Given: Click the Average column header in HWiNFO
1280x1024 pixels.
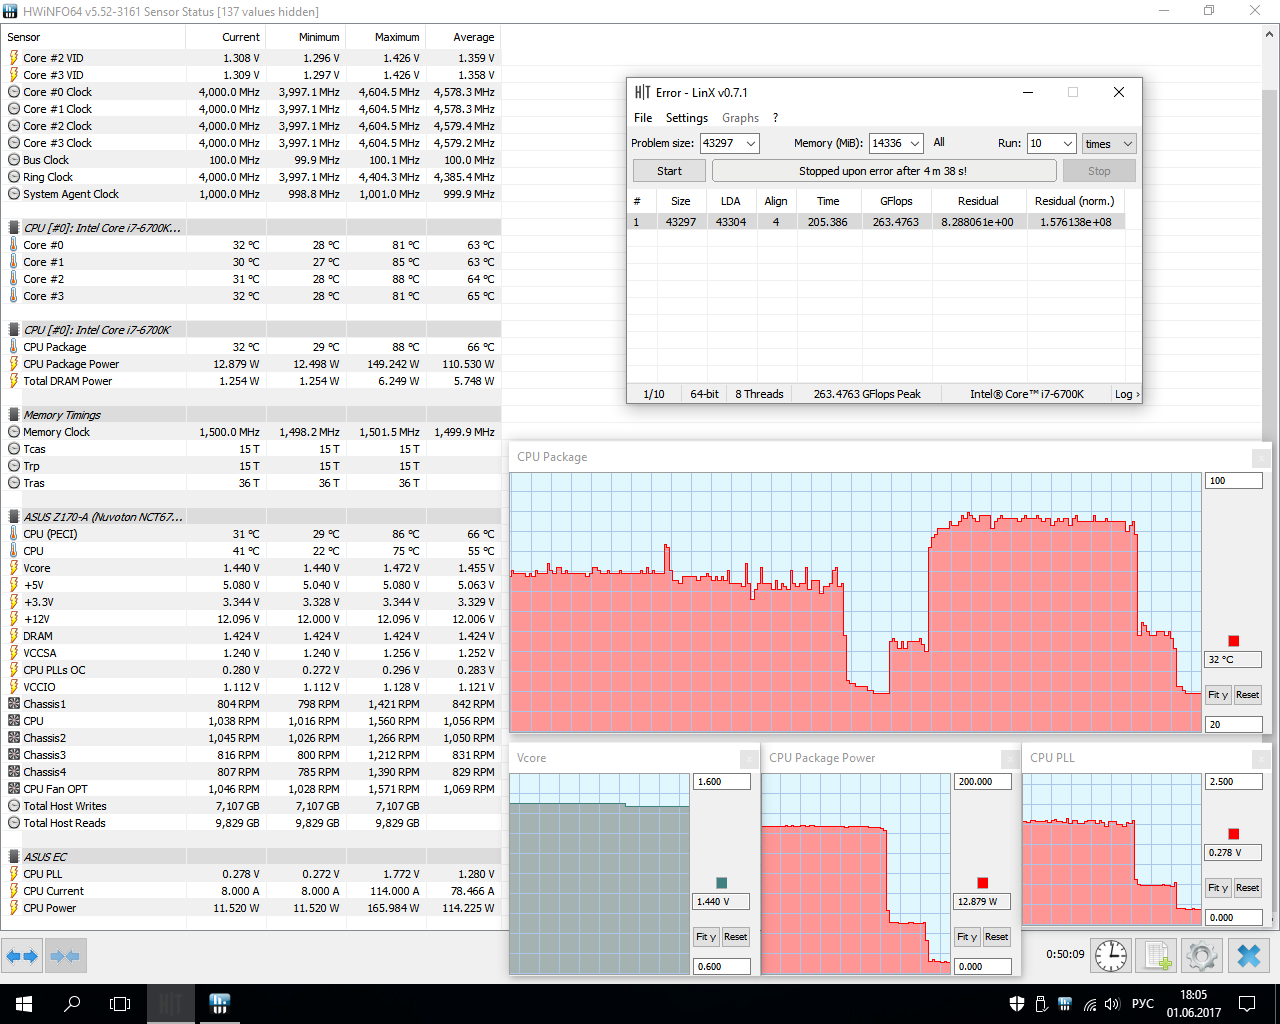Looking at the screenshot, I should click(x=463, y=37).
